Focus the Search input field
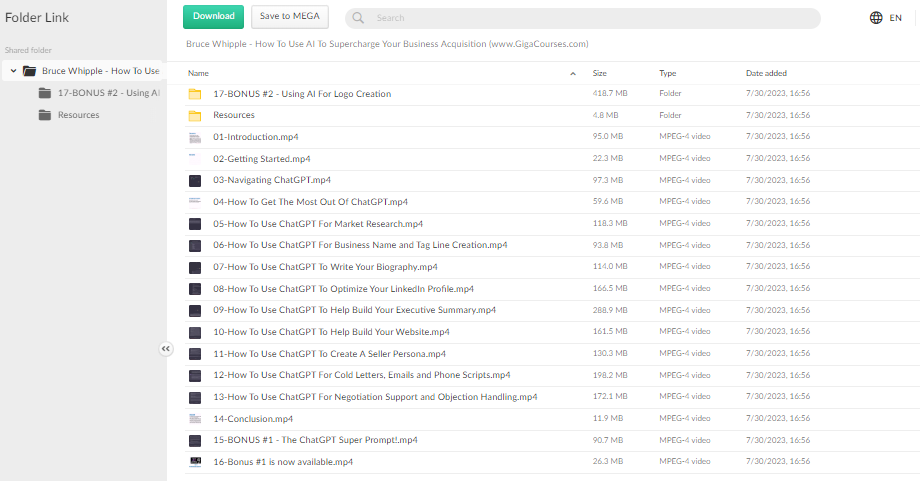920x481 pixels. click(x=590, y=18)
